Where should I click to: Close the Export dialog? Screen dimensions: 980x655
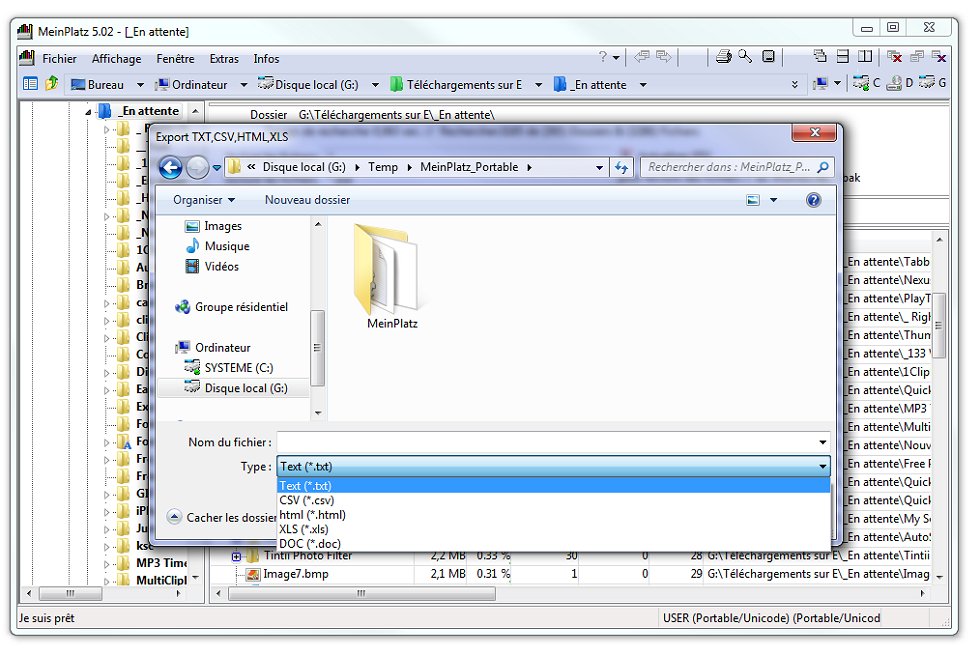(814, 132)
